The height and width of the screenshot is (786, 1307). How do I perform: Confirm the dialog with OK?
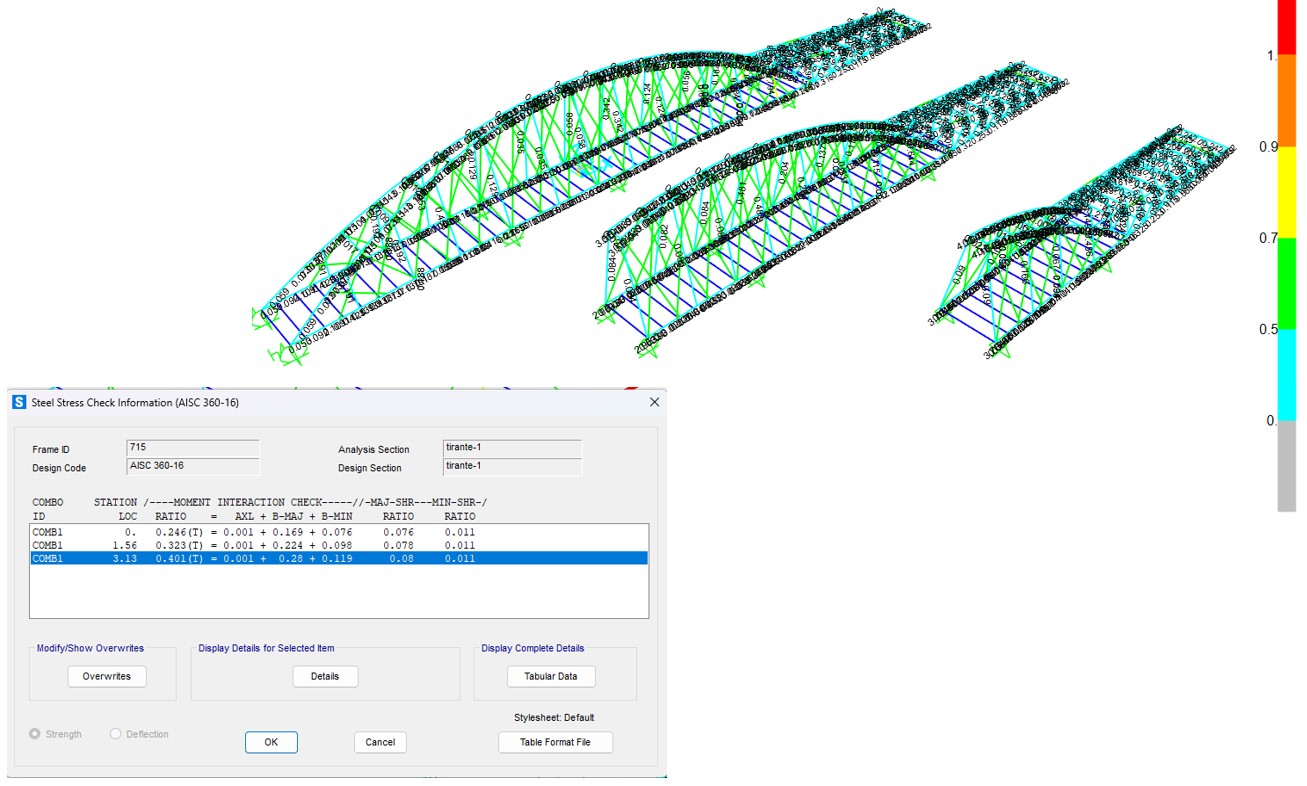pos(271,742)
